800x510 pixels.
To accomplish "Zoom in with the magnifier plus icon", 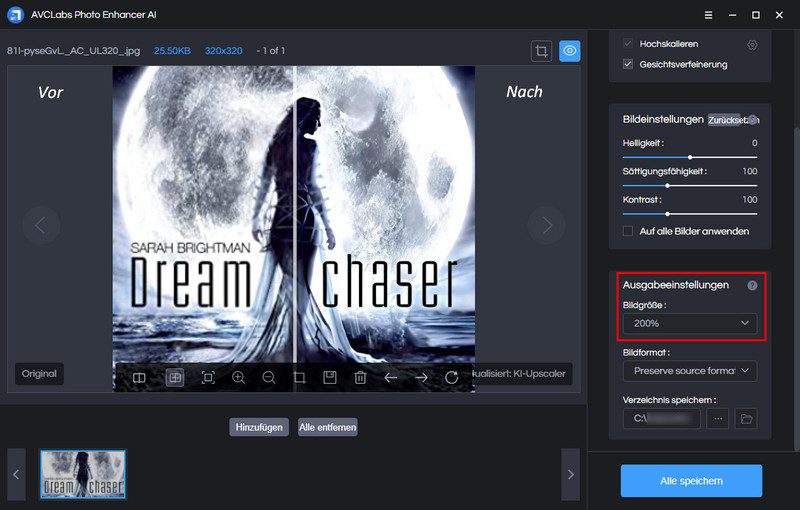I will coord(238,378).
